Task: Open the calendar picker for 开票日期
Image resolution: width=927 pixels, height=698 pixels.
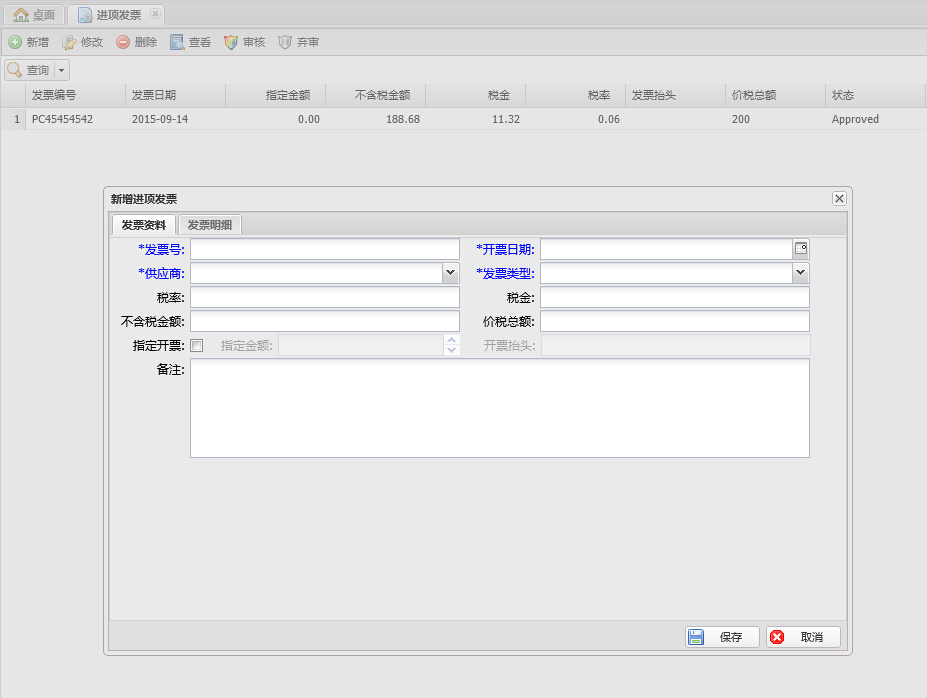Action: pos(801,249)
